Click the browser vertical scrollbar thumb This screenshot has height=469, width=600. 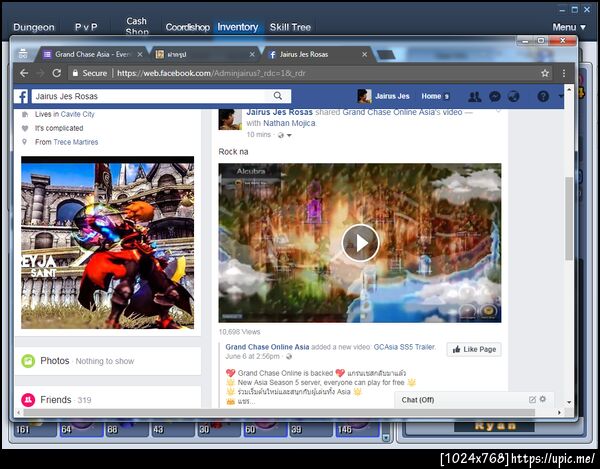point(568,218)
